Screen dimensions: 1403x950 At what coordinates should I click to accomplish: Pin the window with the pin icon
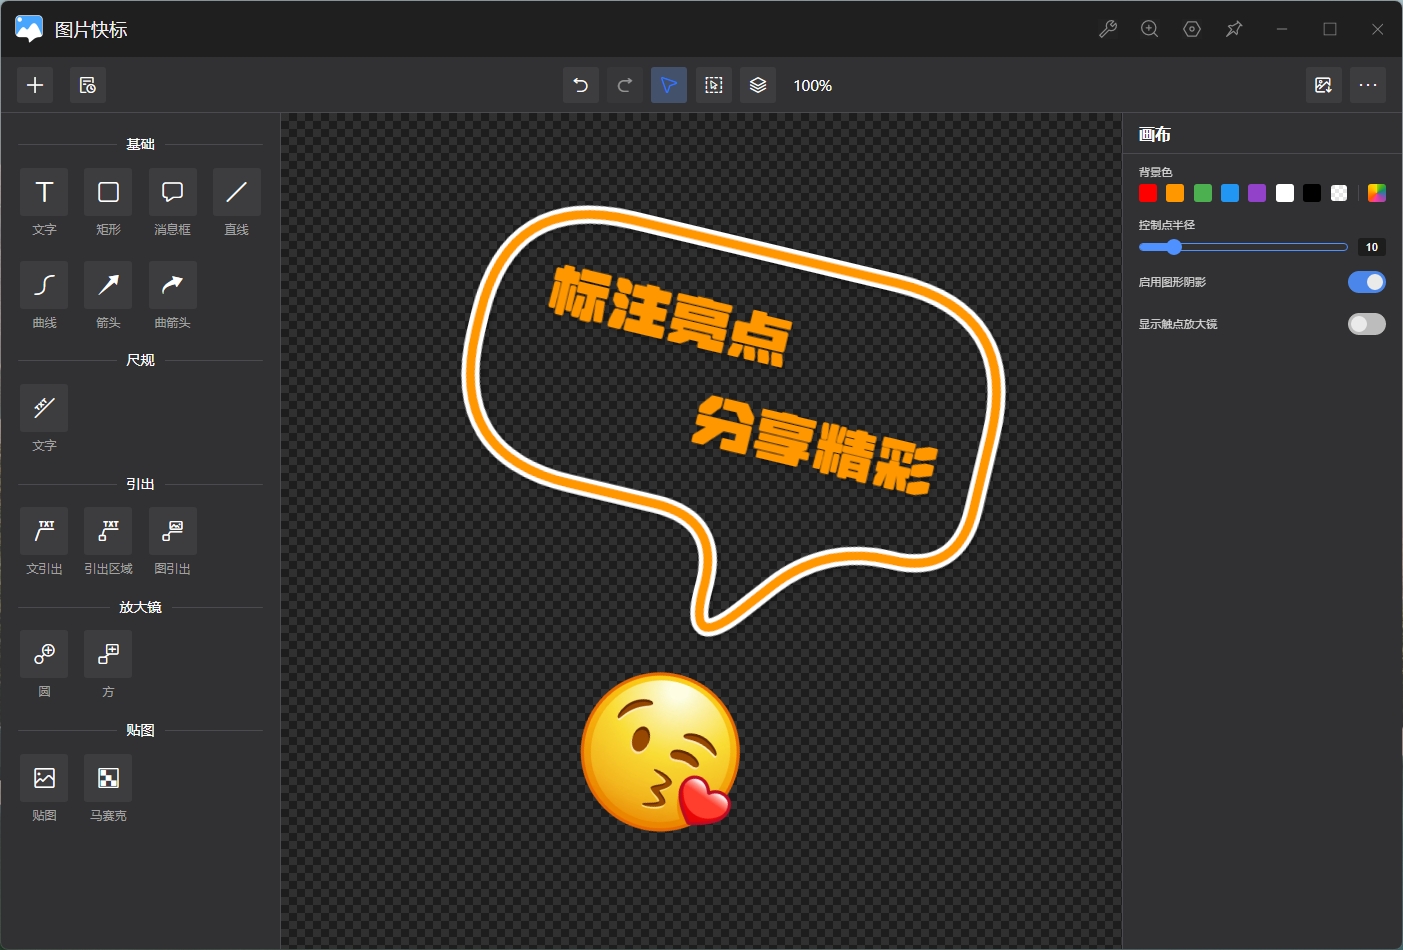(x=1234, y=29)
